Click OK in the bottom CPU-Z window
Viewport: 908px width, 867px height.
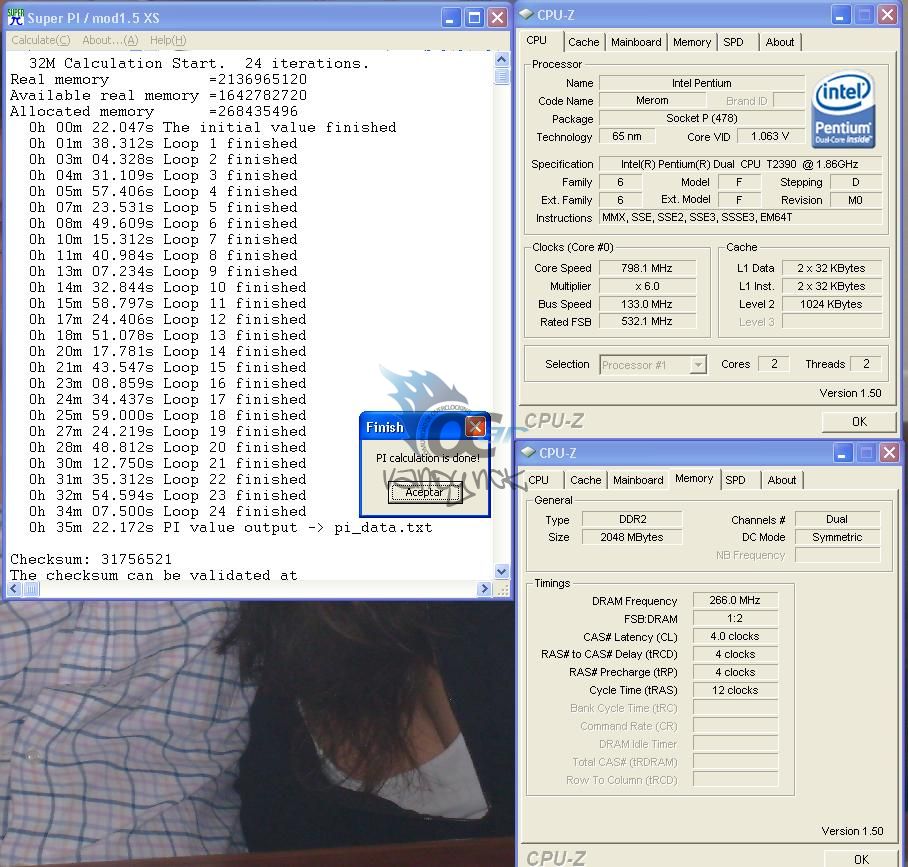[x=861, y=859]
